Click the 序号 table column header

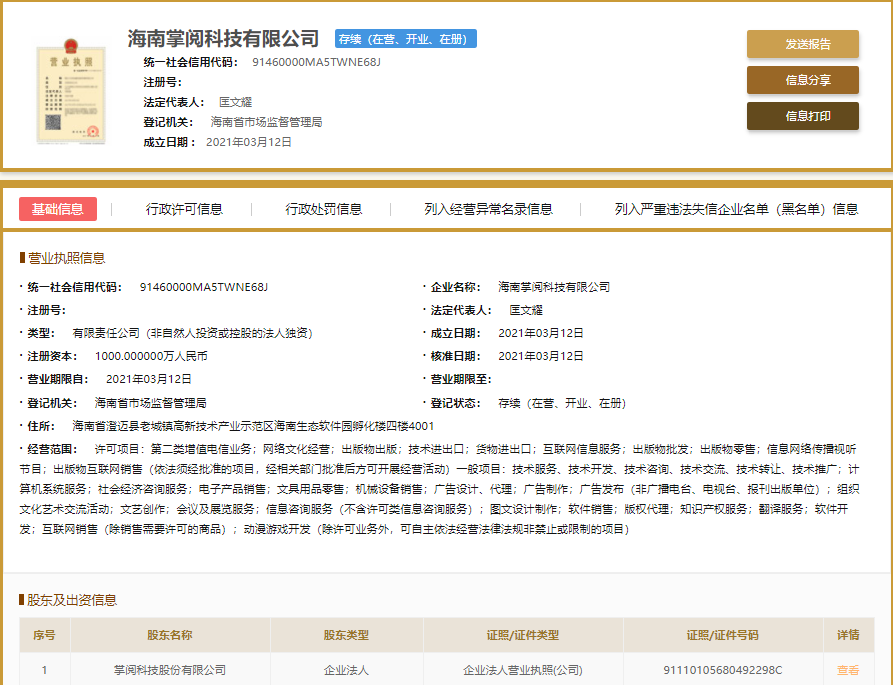click(x=44, y=635)
